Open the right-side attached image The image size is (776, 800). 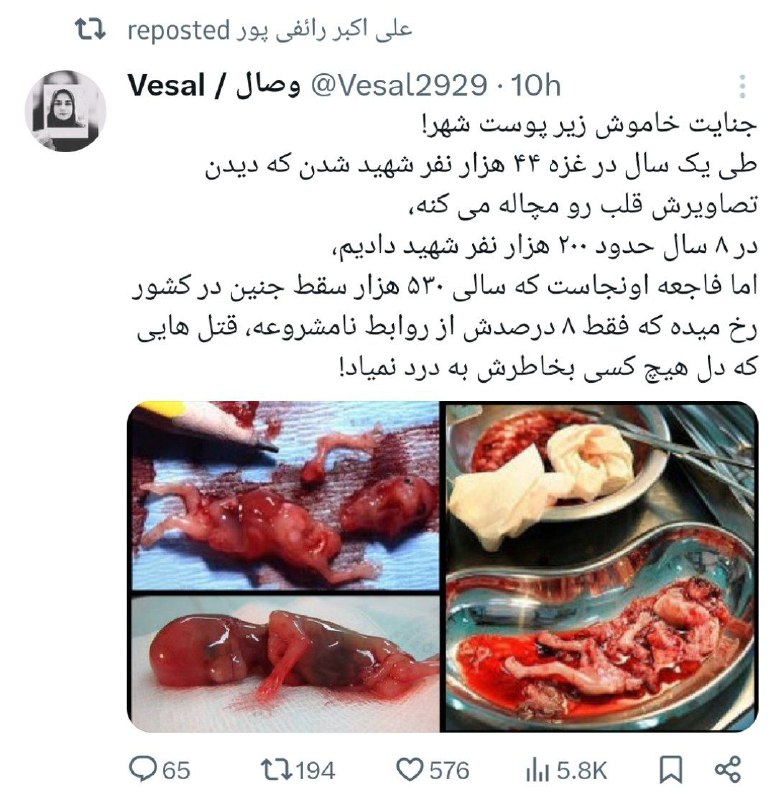click(602, 566)
